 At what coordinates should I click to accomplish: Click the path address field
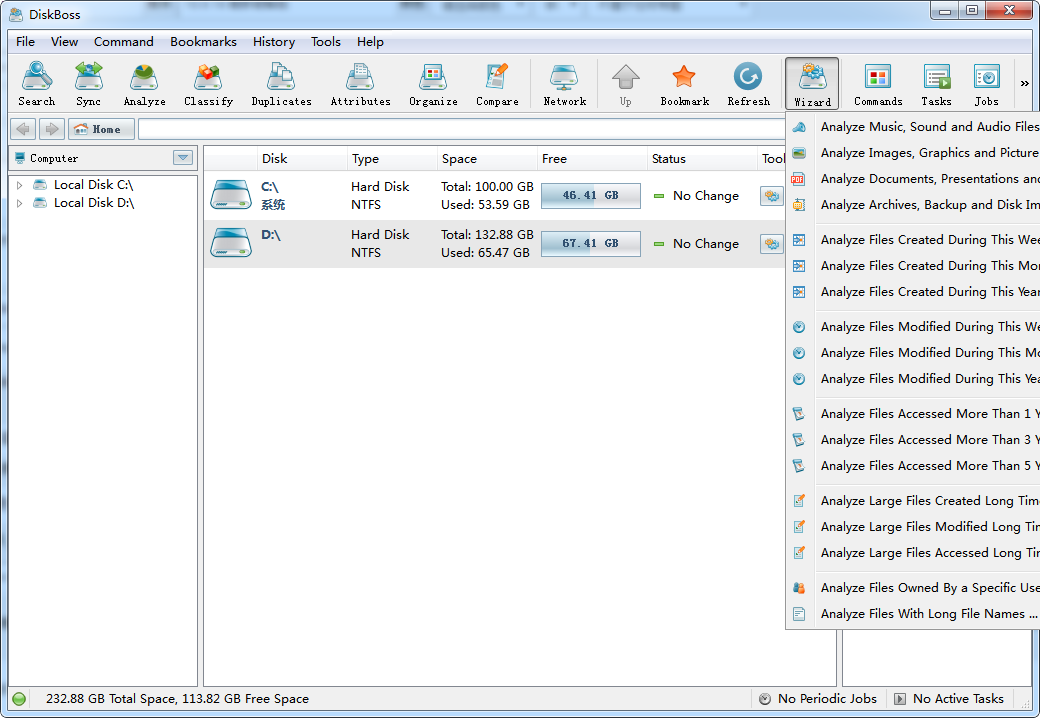click(x=462, y=129)
